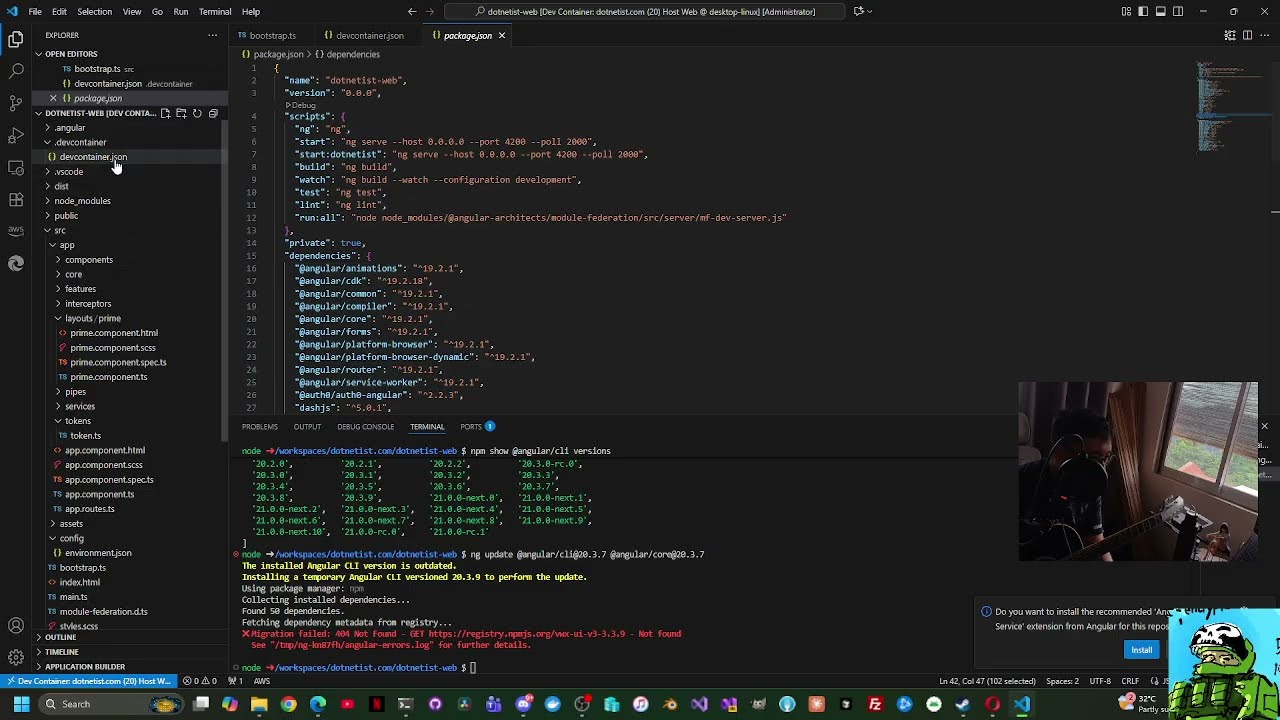Viewport: 1280px width, 720px height.
Task: Open the Source Control view
Action: (x=16, y=103)
